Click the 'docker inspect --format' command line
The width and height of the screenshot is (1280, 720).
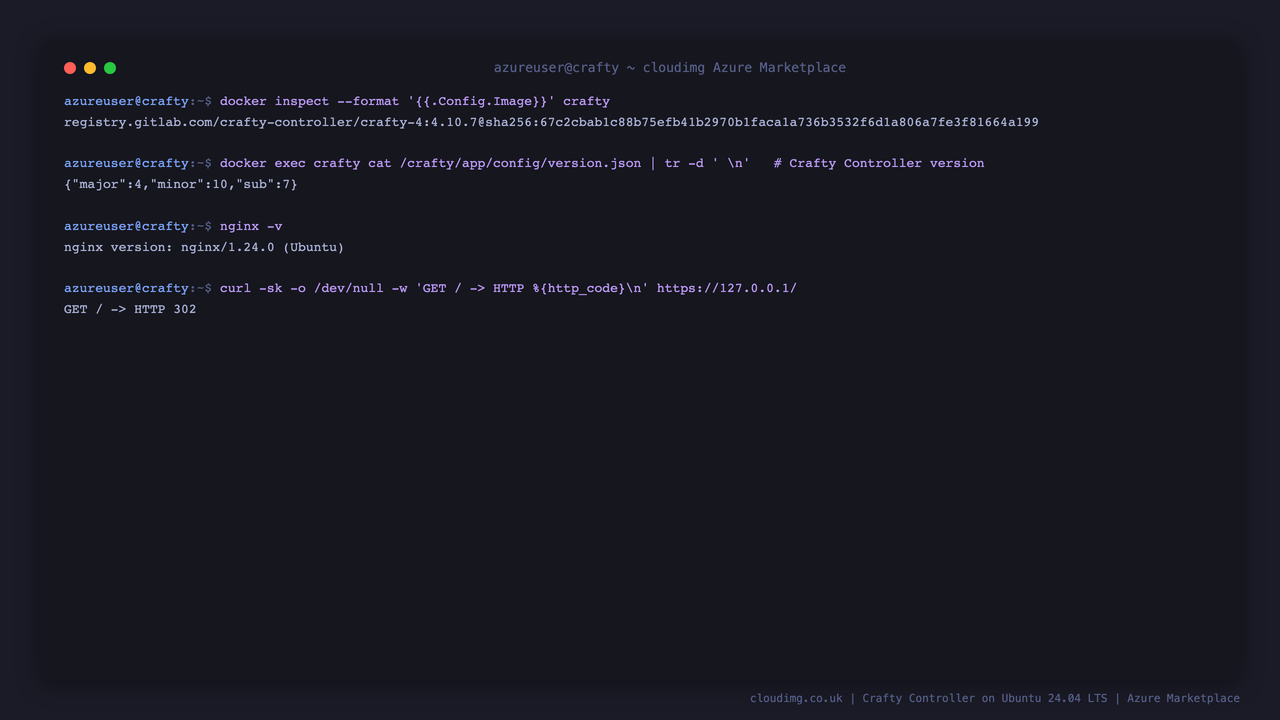click(337, 101)
